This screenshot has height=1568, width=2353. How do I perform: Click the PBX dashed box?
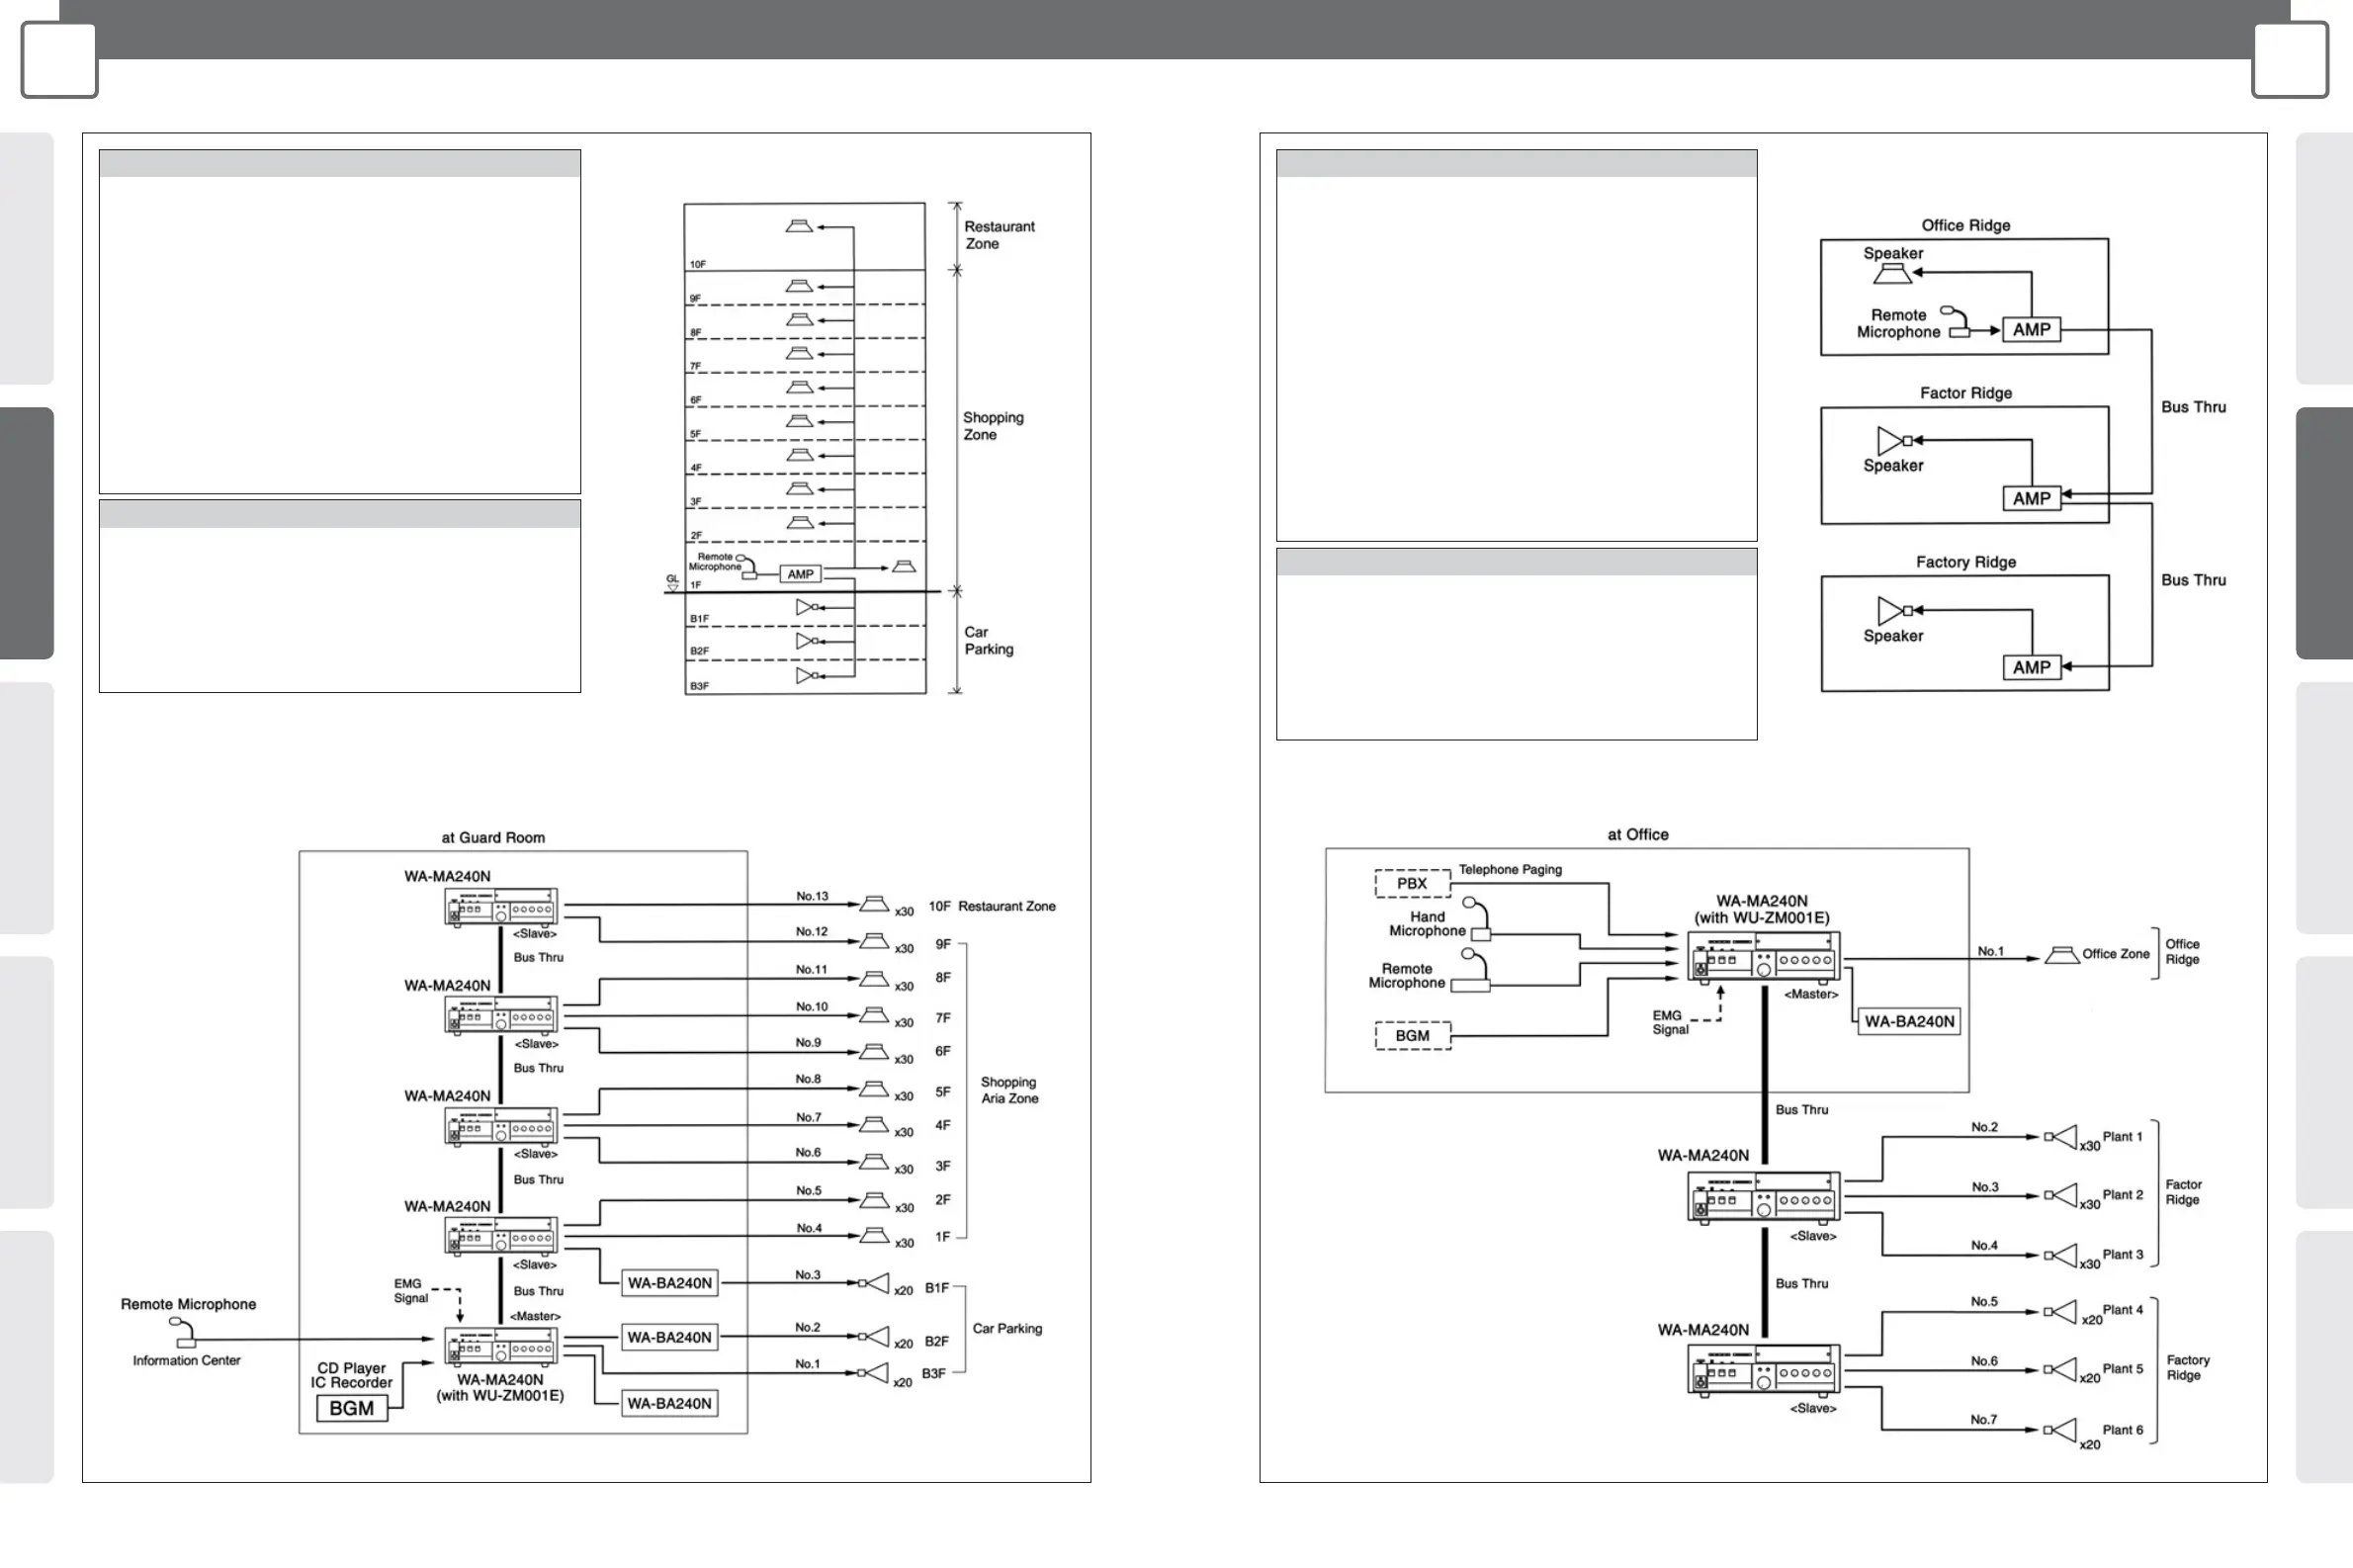(1411, 883)
